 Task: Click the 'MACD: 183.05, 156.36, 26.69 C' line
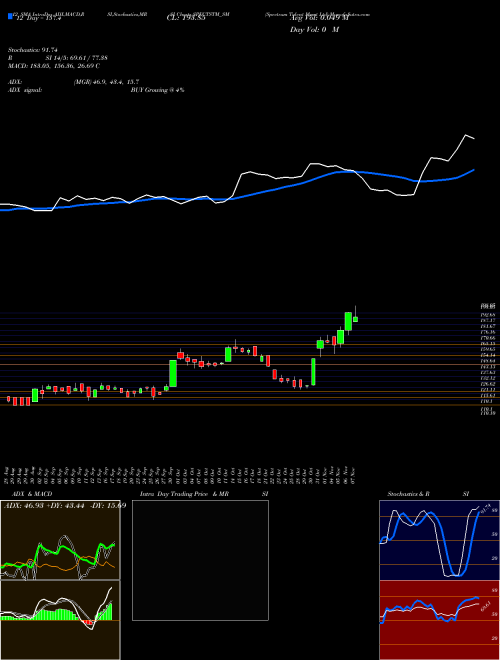coord(54,66)
